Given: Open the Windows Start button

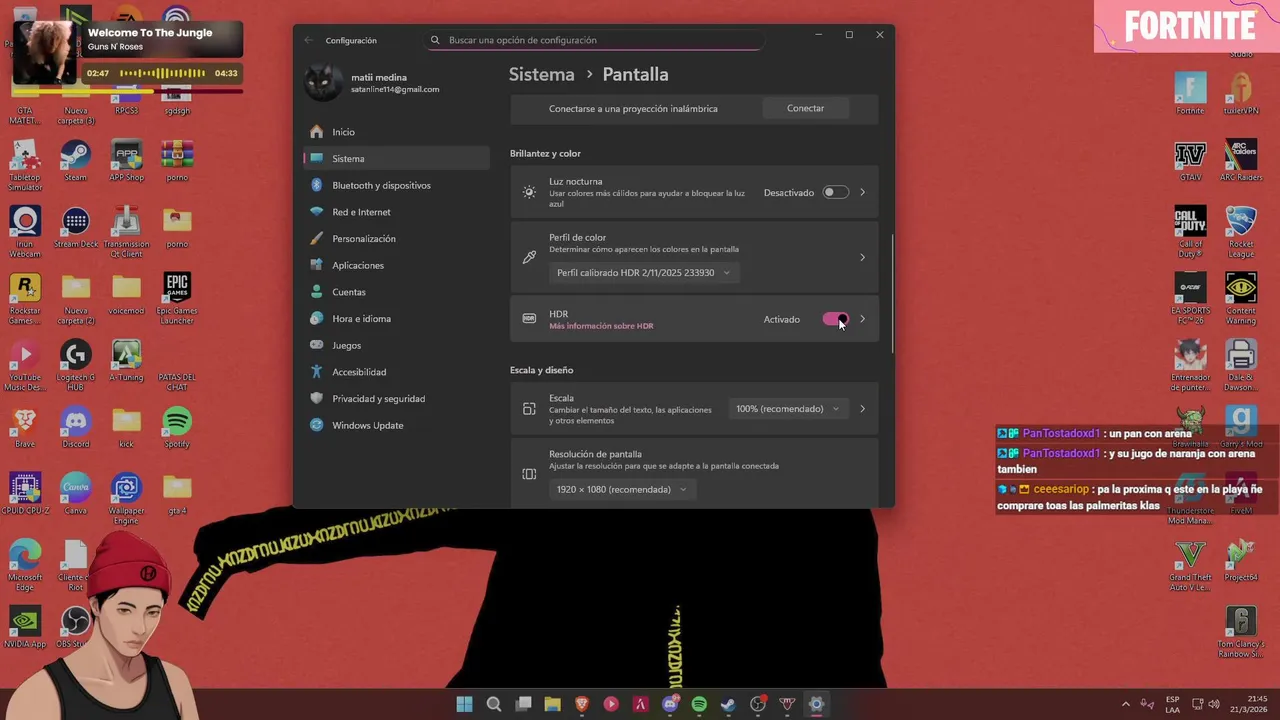Looking at the screenshot, I should pos(465,704).
